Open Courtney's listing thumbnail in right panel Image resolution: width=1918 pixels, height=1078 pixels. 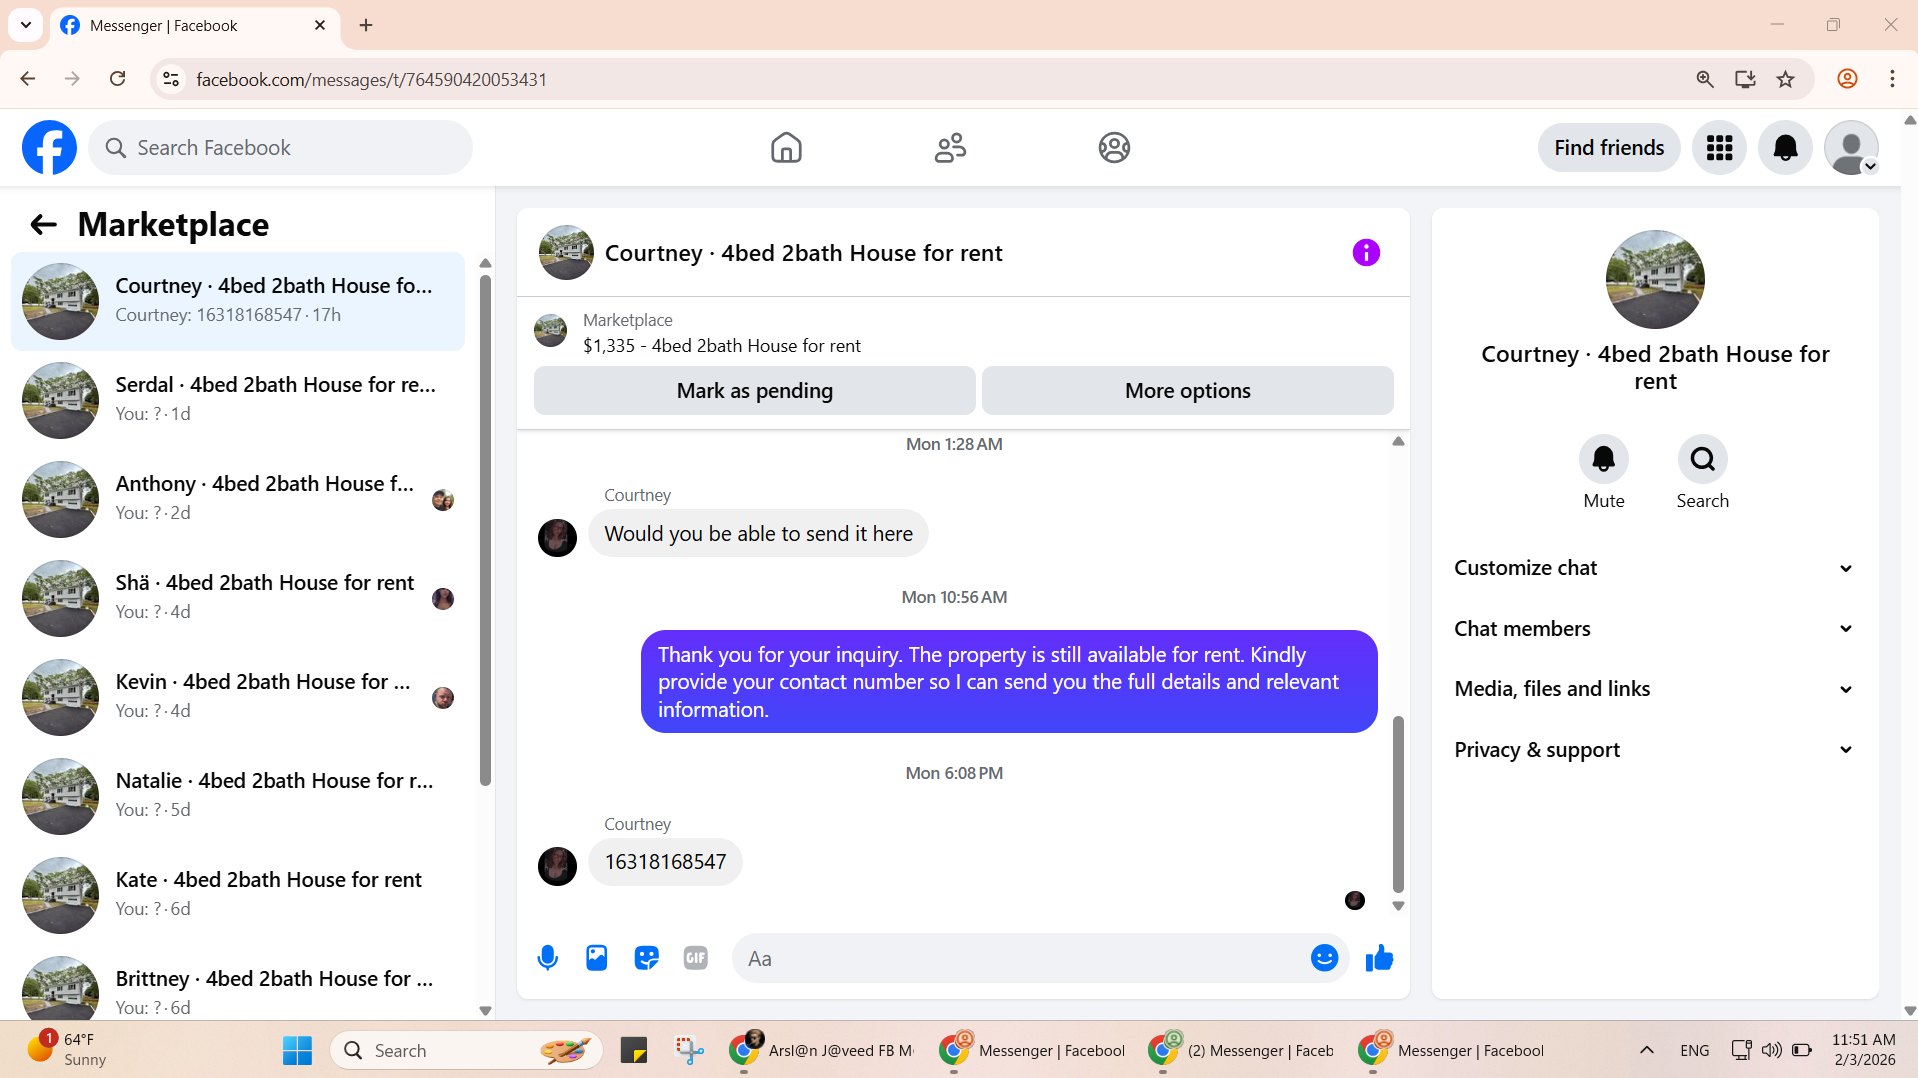pos(1655,280)
